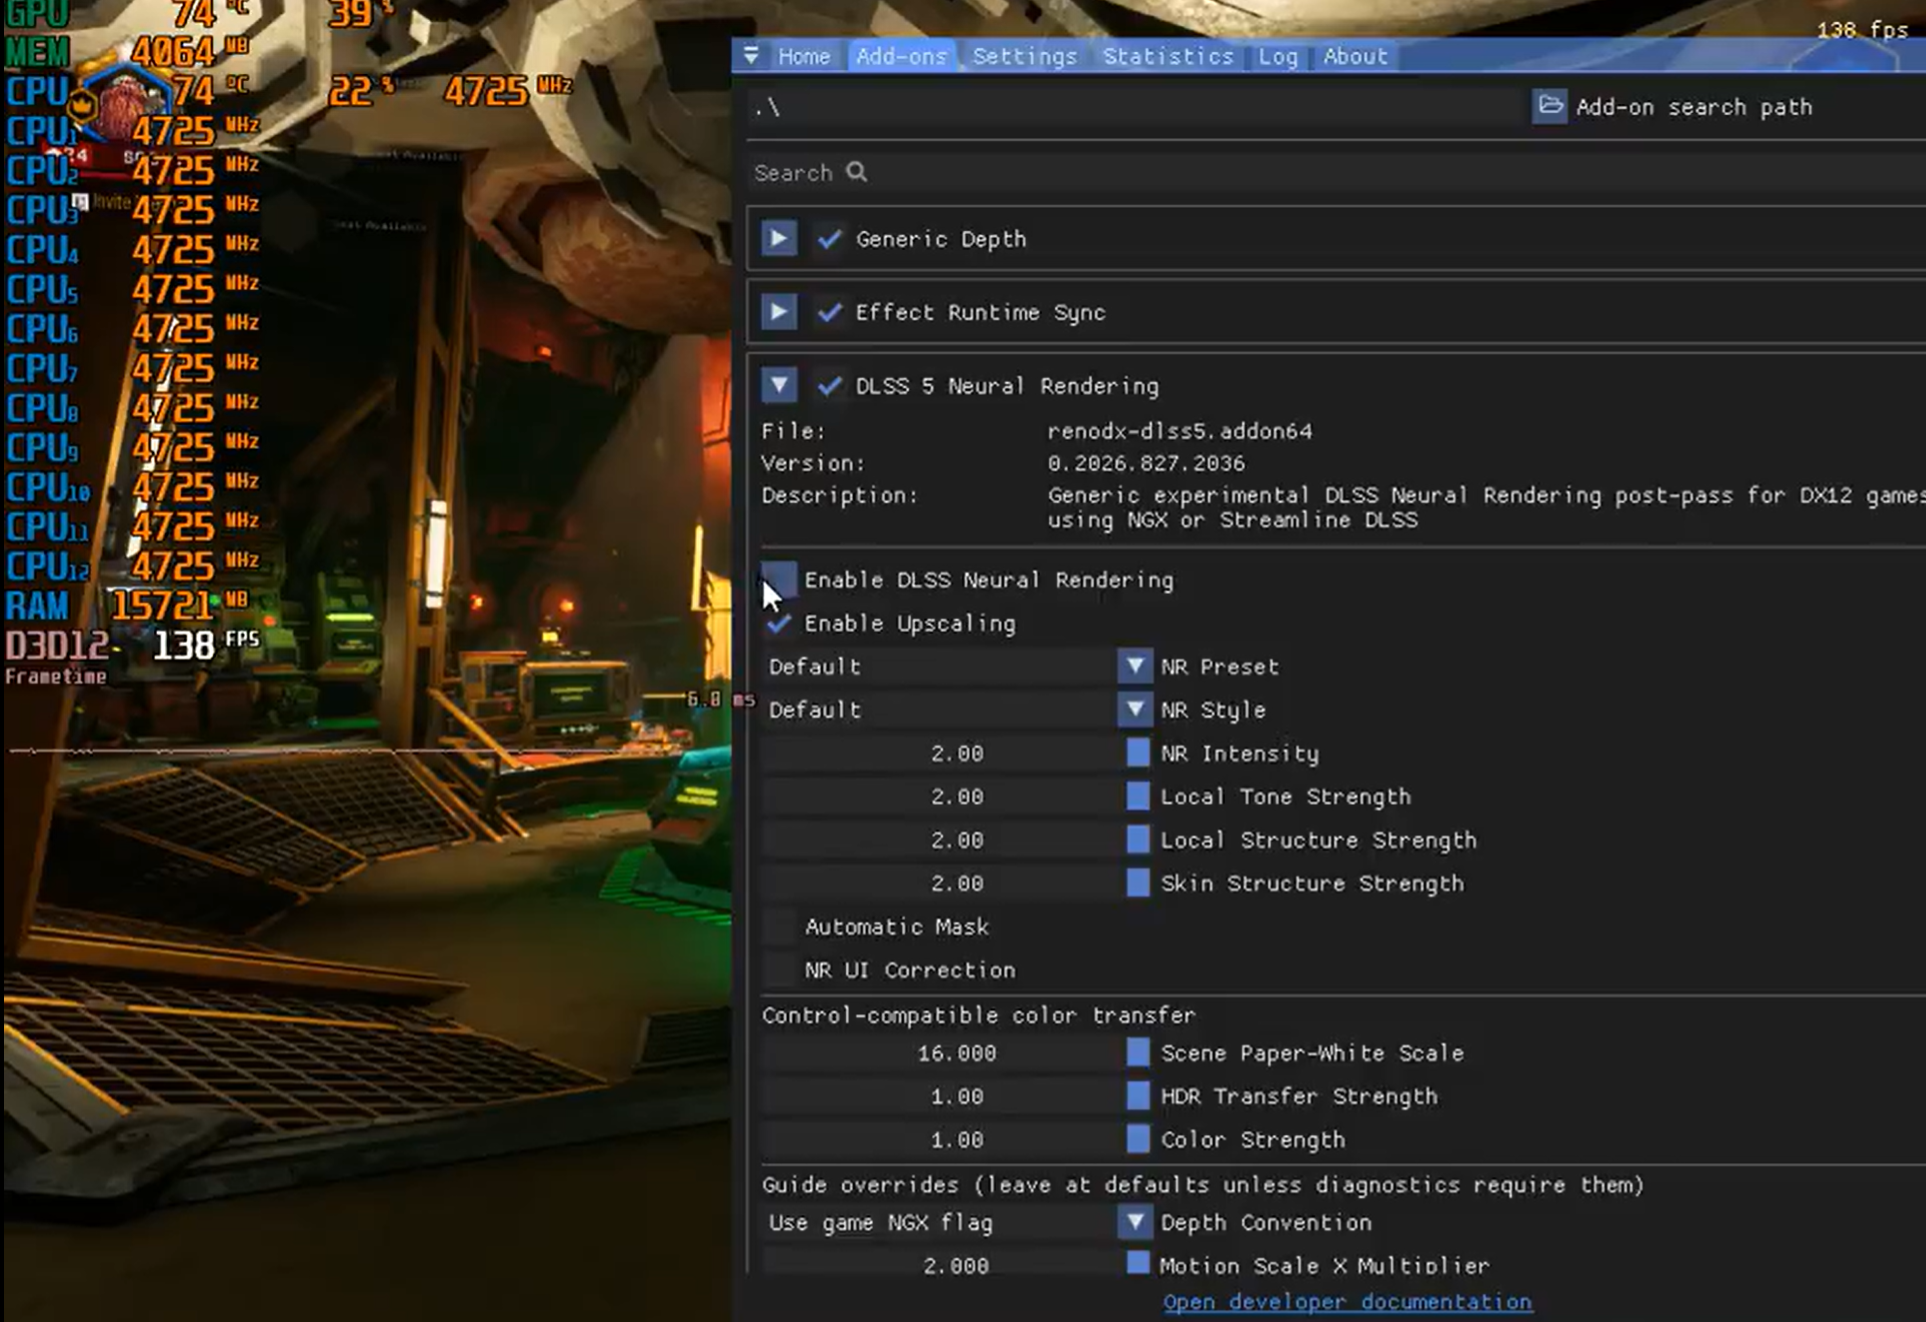Screen dimensions: 1926x1322
Task: Uncheck Enable Upscaling
Action: 779,623
